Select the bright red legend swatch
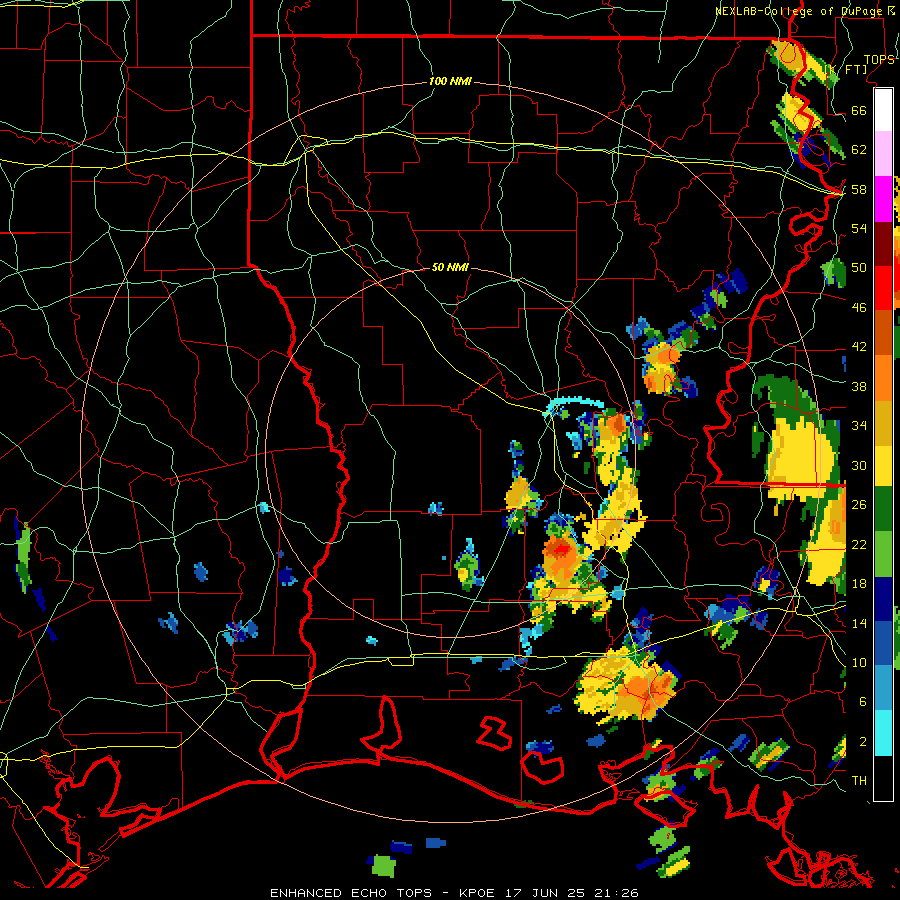 pyautogui.click(x=883, y=288)
